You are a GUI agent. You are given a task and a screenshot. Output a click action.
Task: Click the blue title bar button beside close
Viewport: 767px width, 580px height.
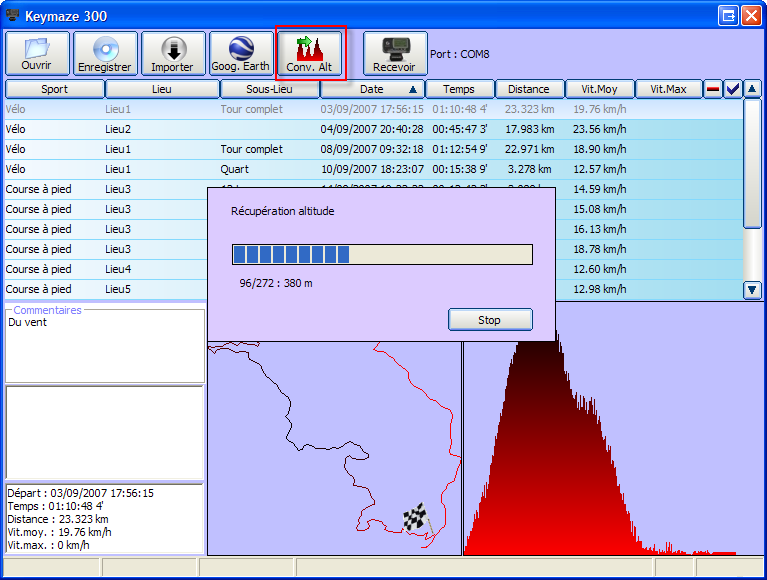click(728, 16)
